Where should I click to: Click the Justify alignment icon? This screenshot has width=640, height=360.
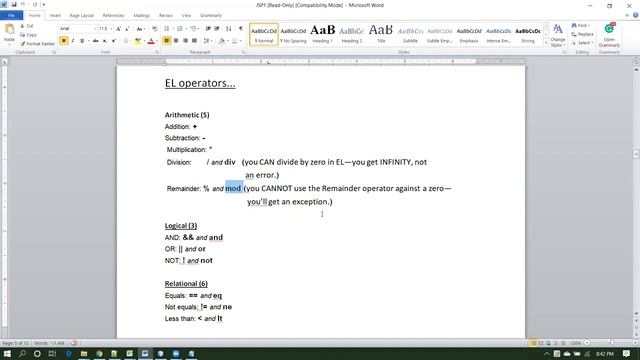tap(194, 41)
